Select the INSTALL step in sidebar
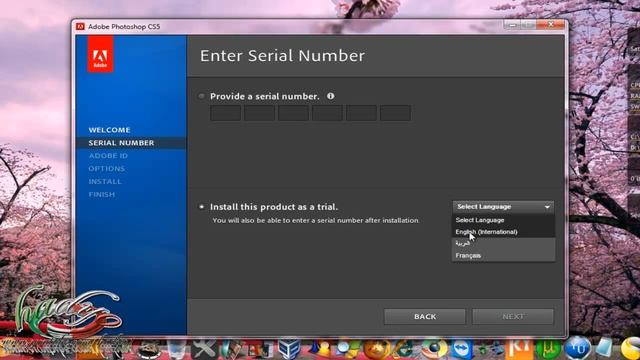The width and height of the screenshot is (640, 360). click(x=105, y=182)
